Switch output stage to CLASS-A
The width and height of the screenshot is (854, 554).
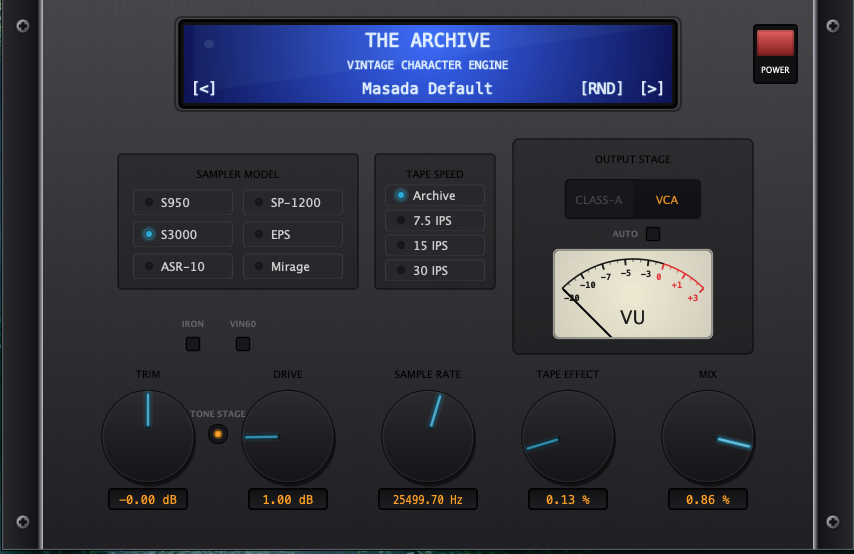pyautogui.click(x=598, y=200)
